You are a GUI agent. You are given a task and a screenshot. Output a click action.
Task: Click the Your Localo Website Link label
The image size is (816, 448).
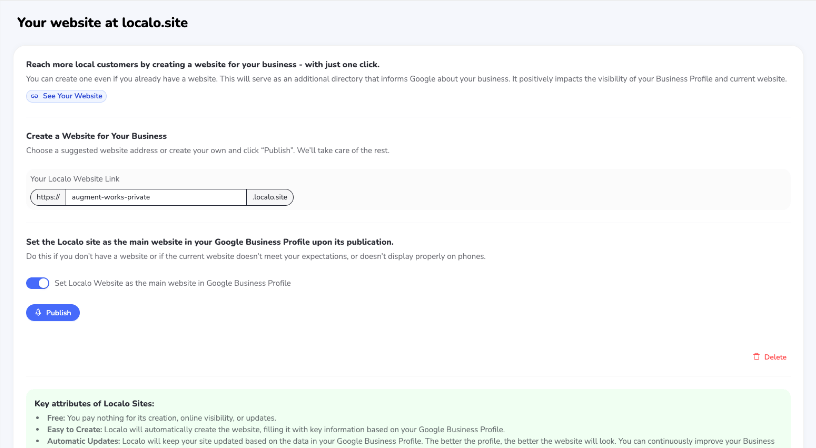75,178
